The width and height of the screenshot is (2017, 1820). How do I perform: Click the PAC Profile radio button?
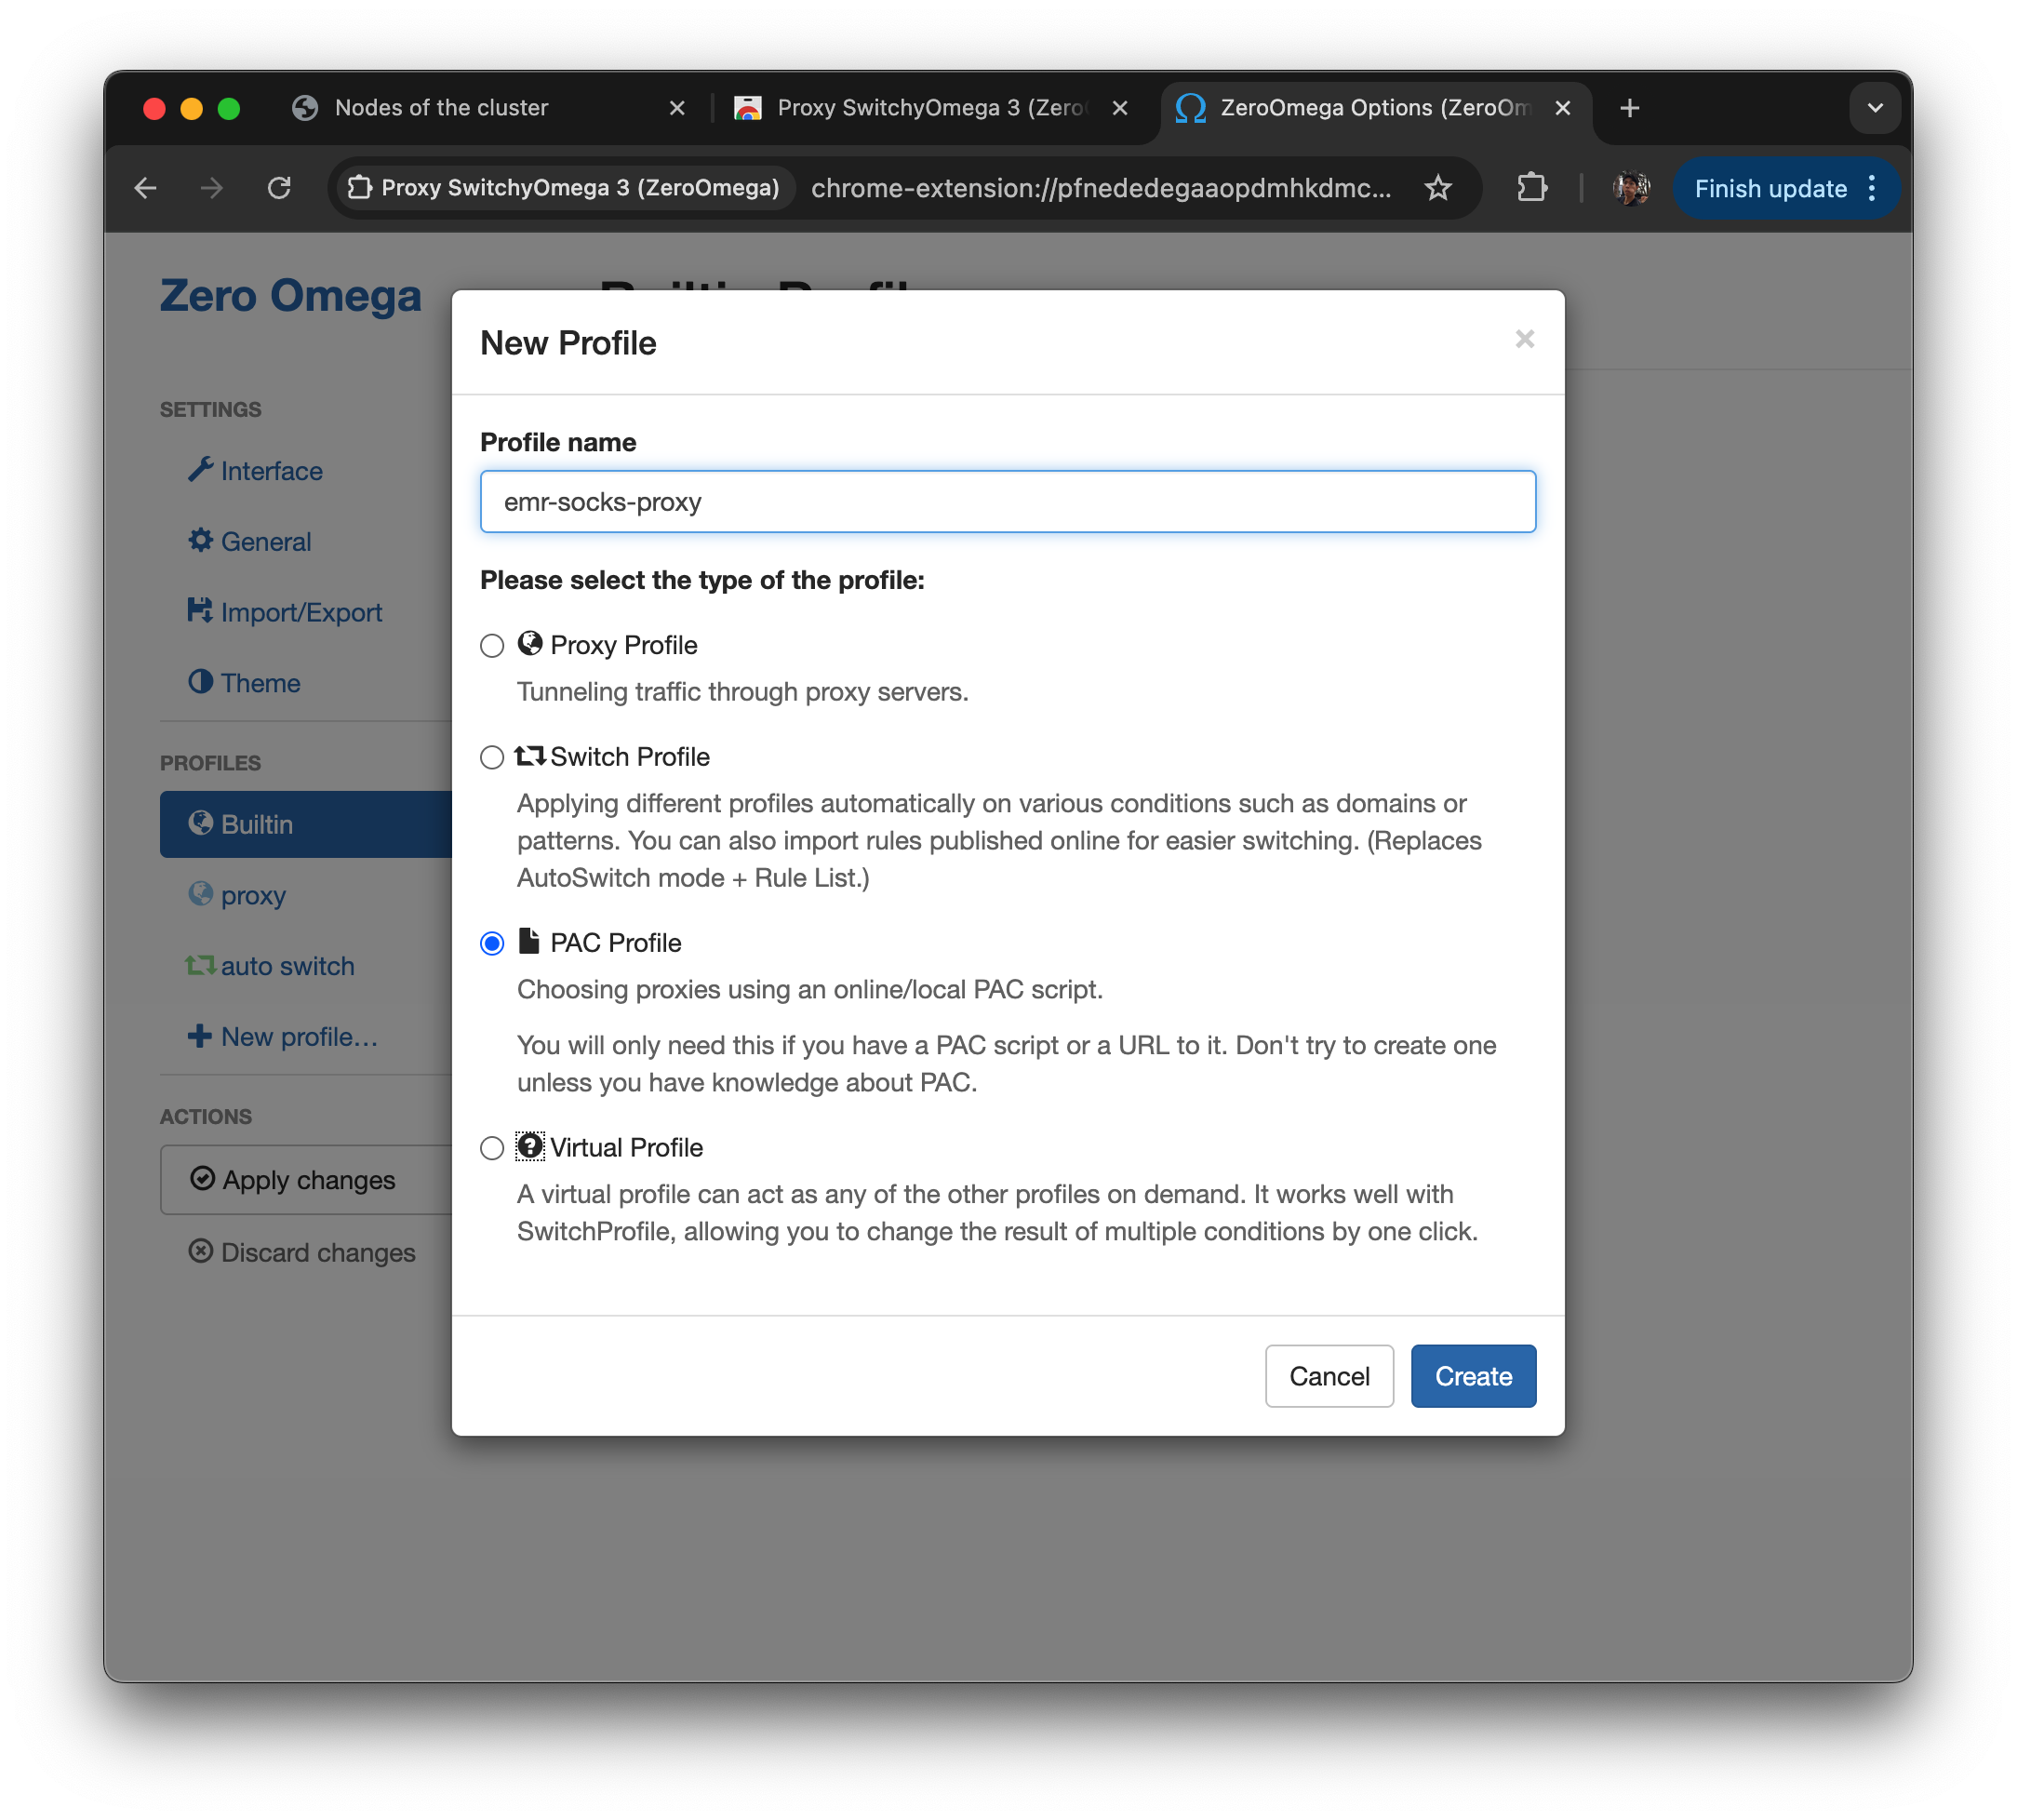(x=491, y=944)
